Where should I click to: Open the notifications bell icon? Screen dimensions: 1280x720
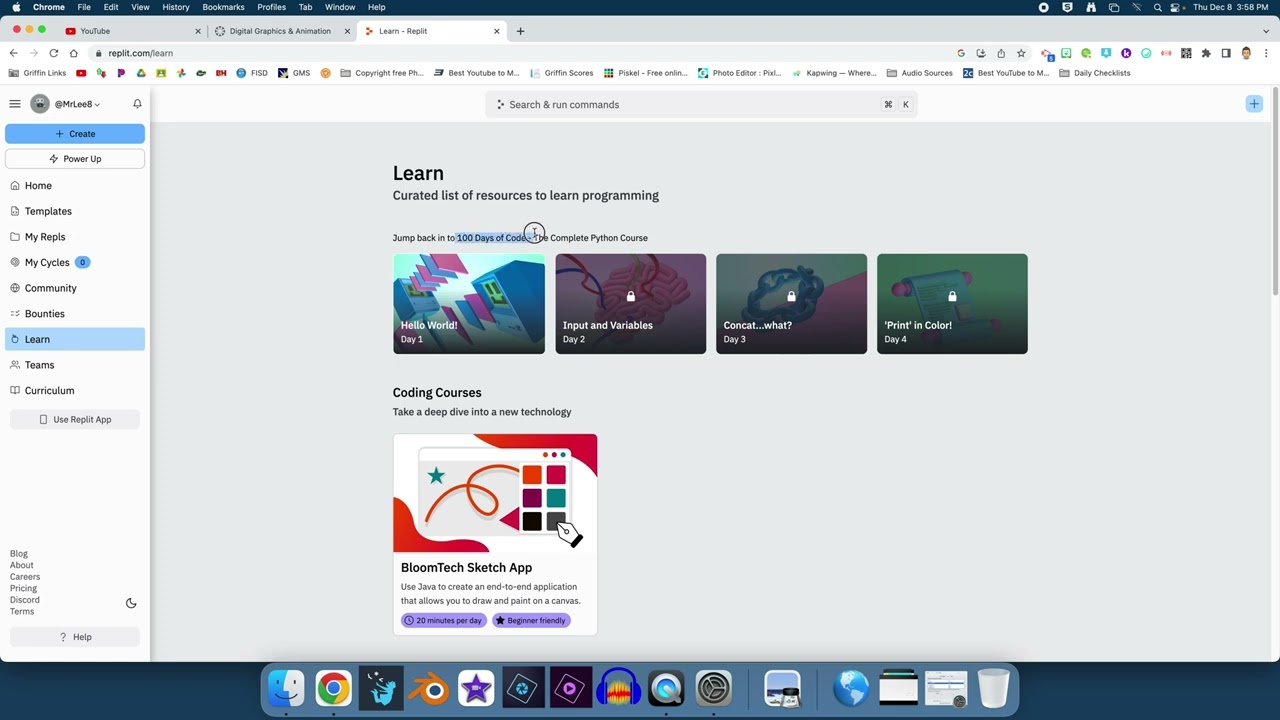137,104
